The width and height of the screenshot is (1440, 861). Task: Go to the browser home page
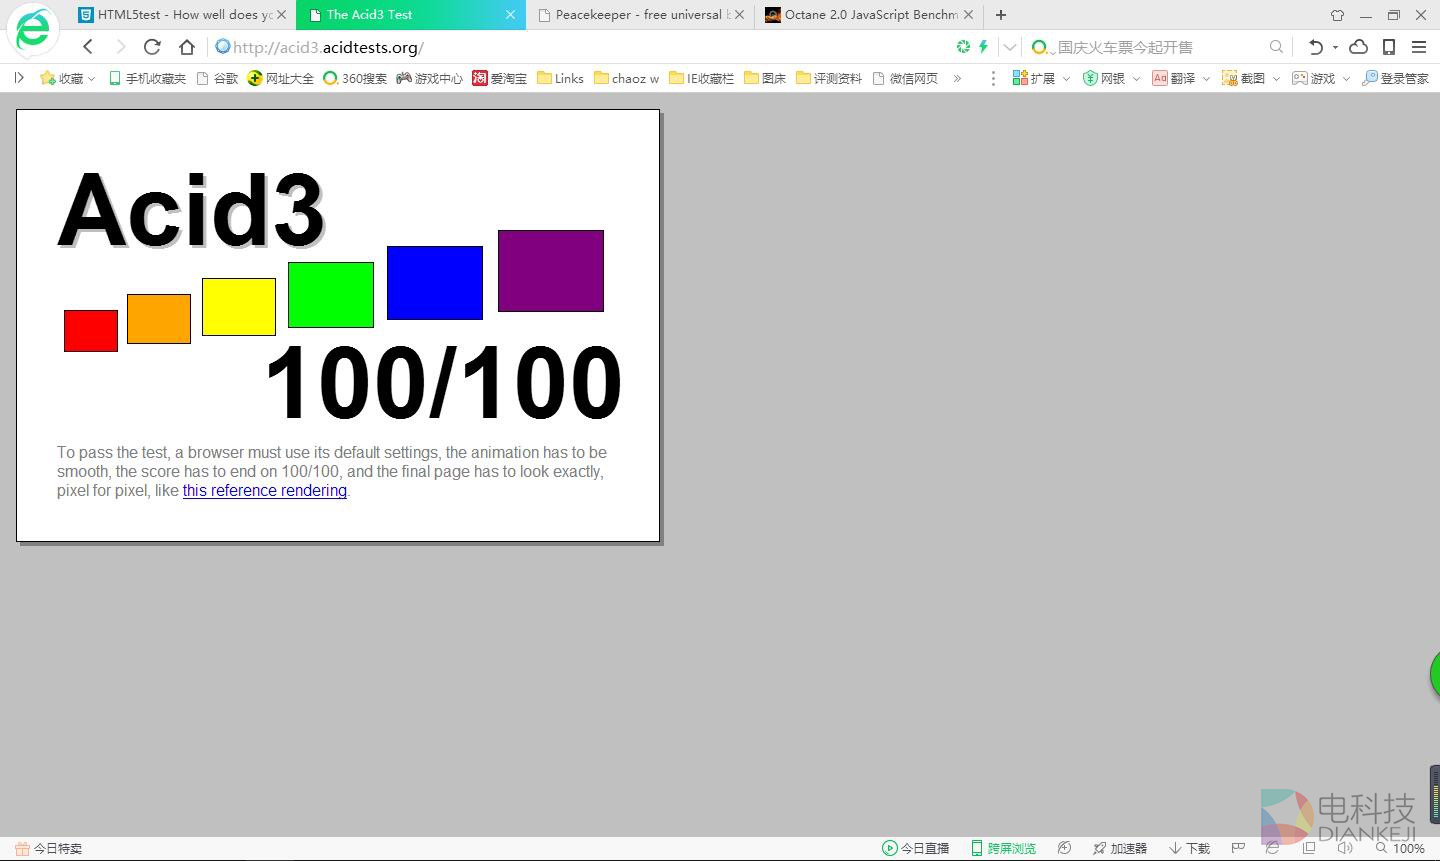pyautogui.click(x=187, y=47)
